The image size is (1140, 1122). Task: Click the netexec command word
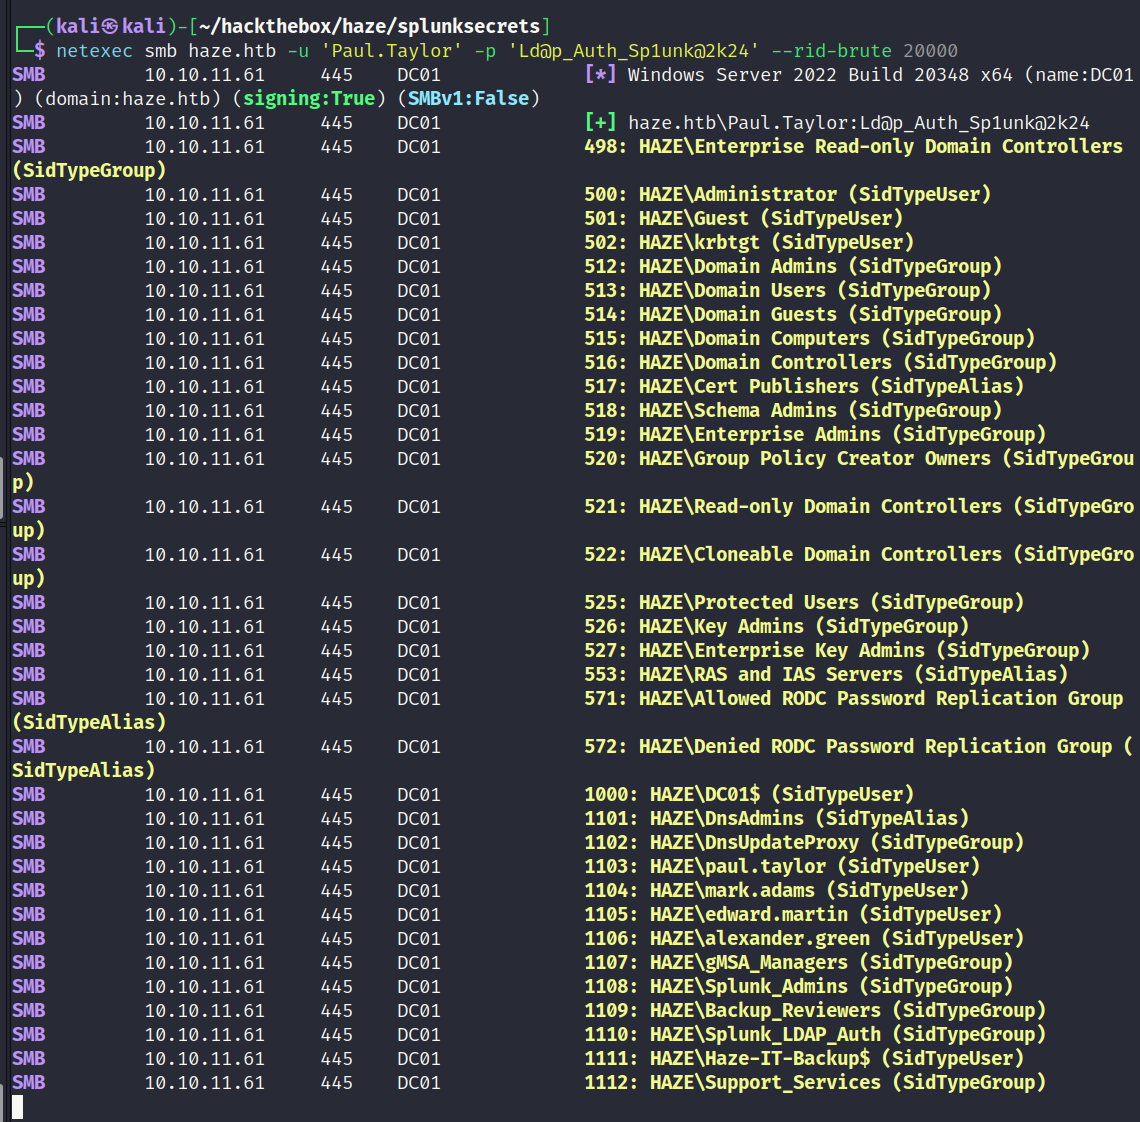coord(95,51)
